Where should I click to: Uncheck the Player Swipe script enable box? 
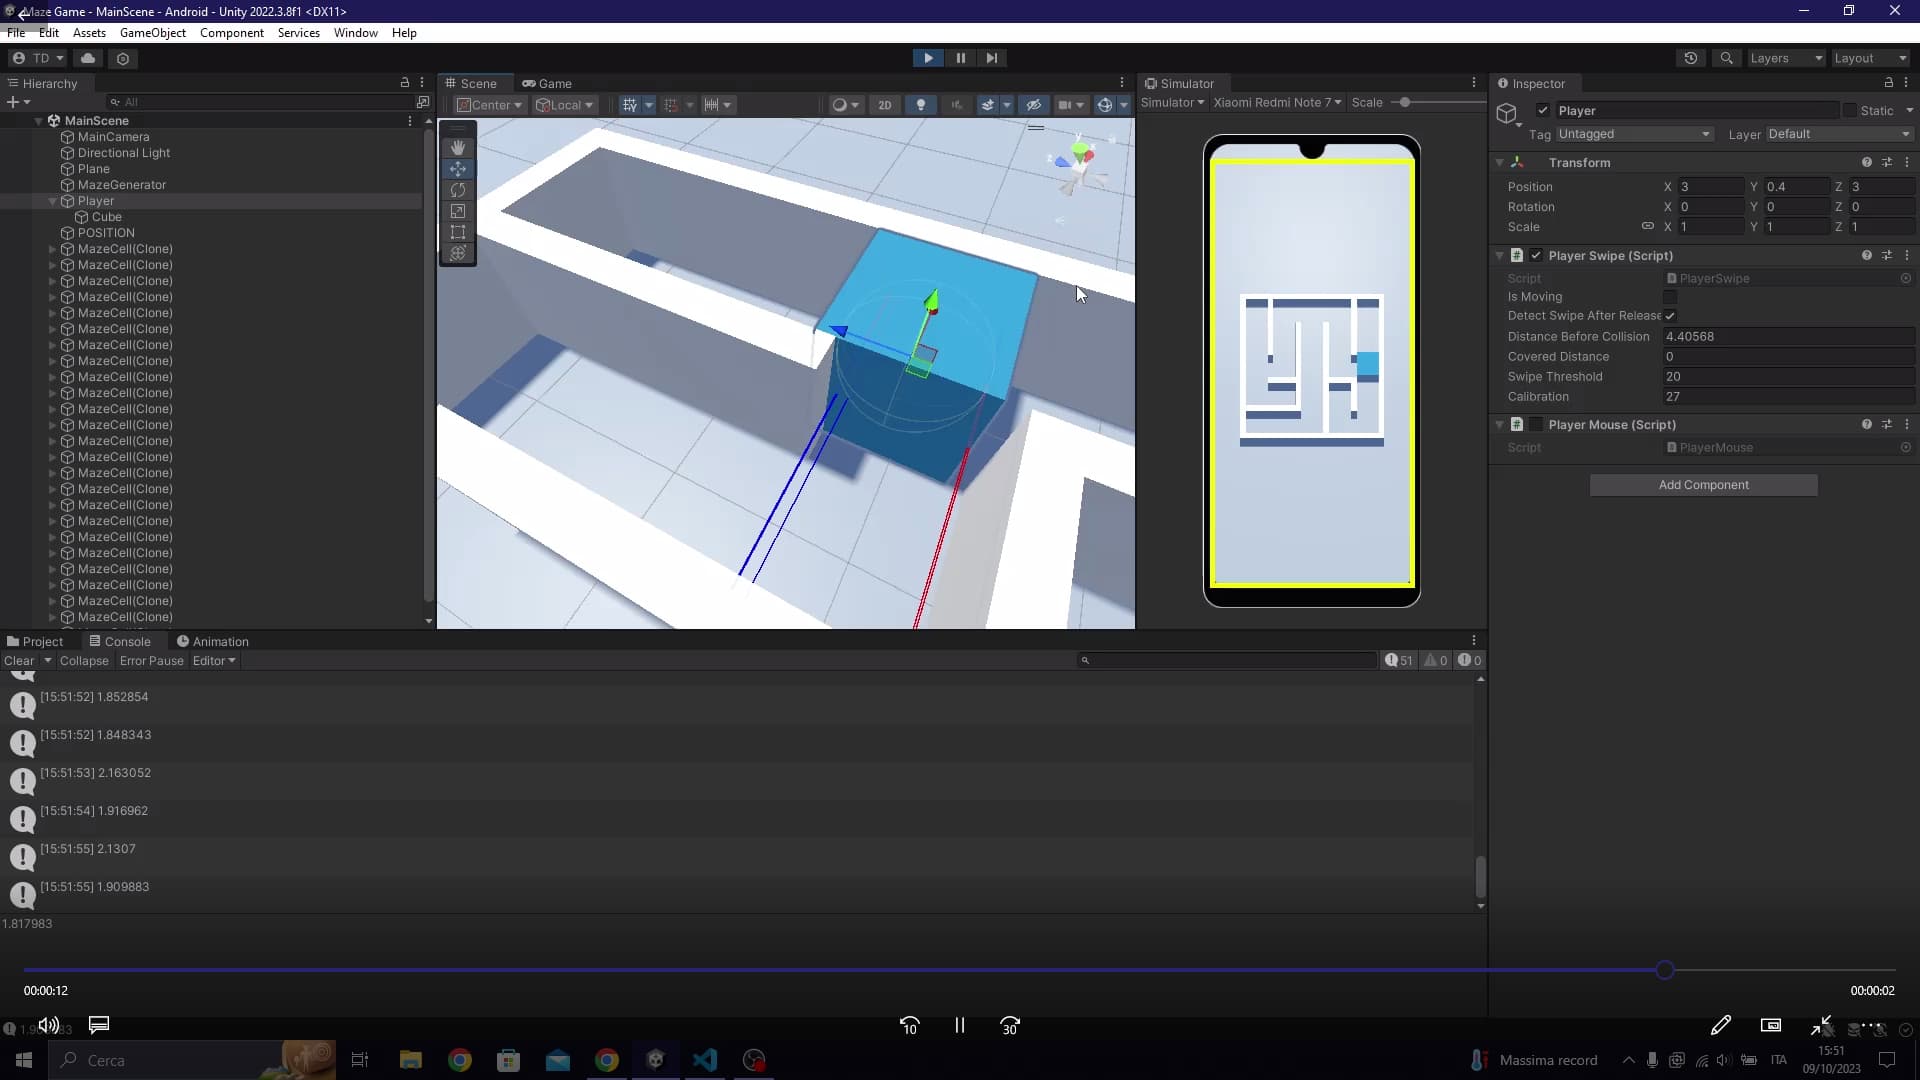point(1536,255)
